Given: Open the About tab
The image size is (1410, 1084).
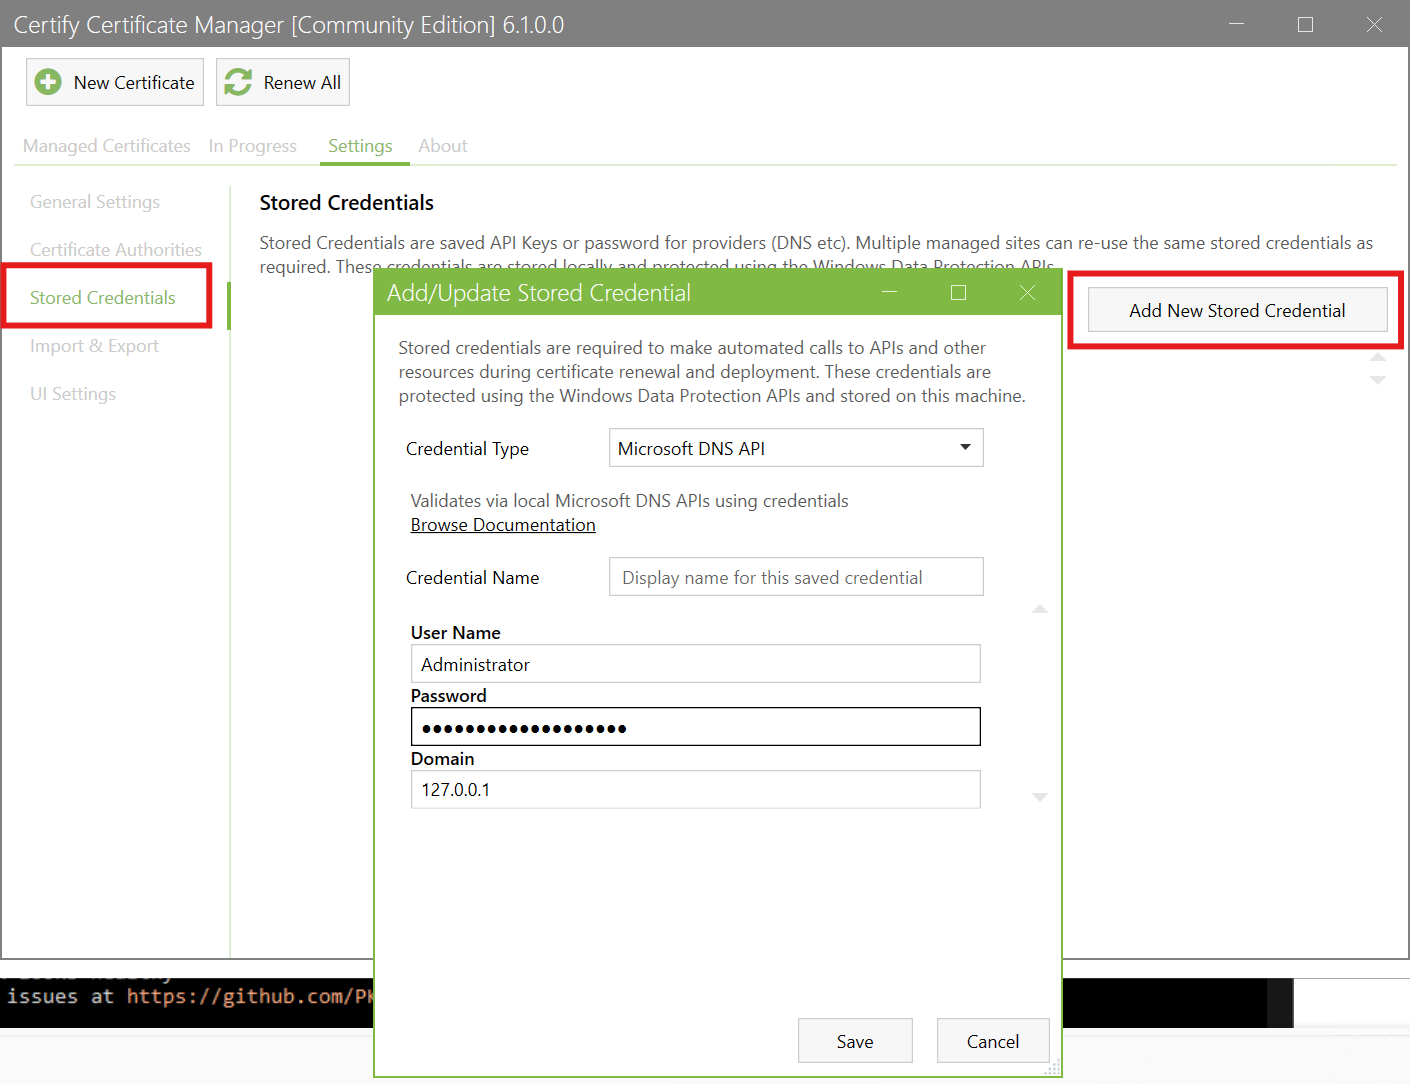Looking at the screenshot, I should (443, 146).
